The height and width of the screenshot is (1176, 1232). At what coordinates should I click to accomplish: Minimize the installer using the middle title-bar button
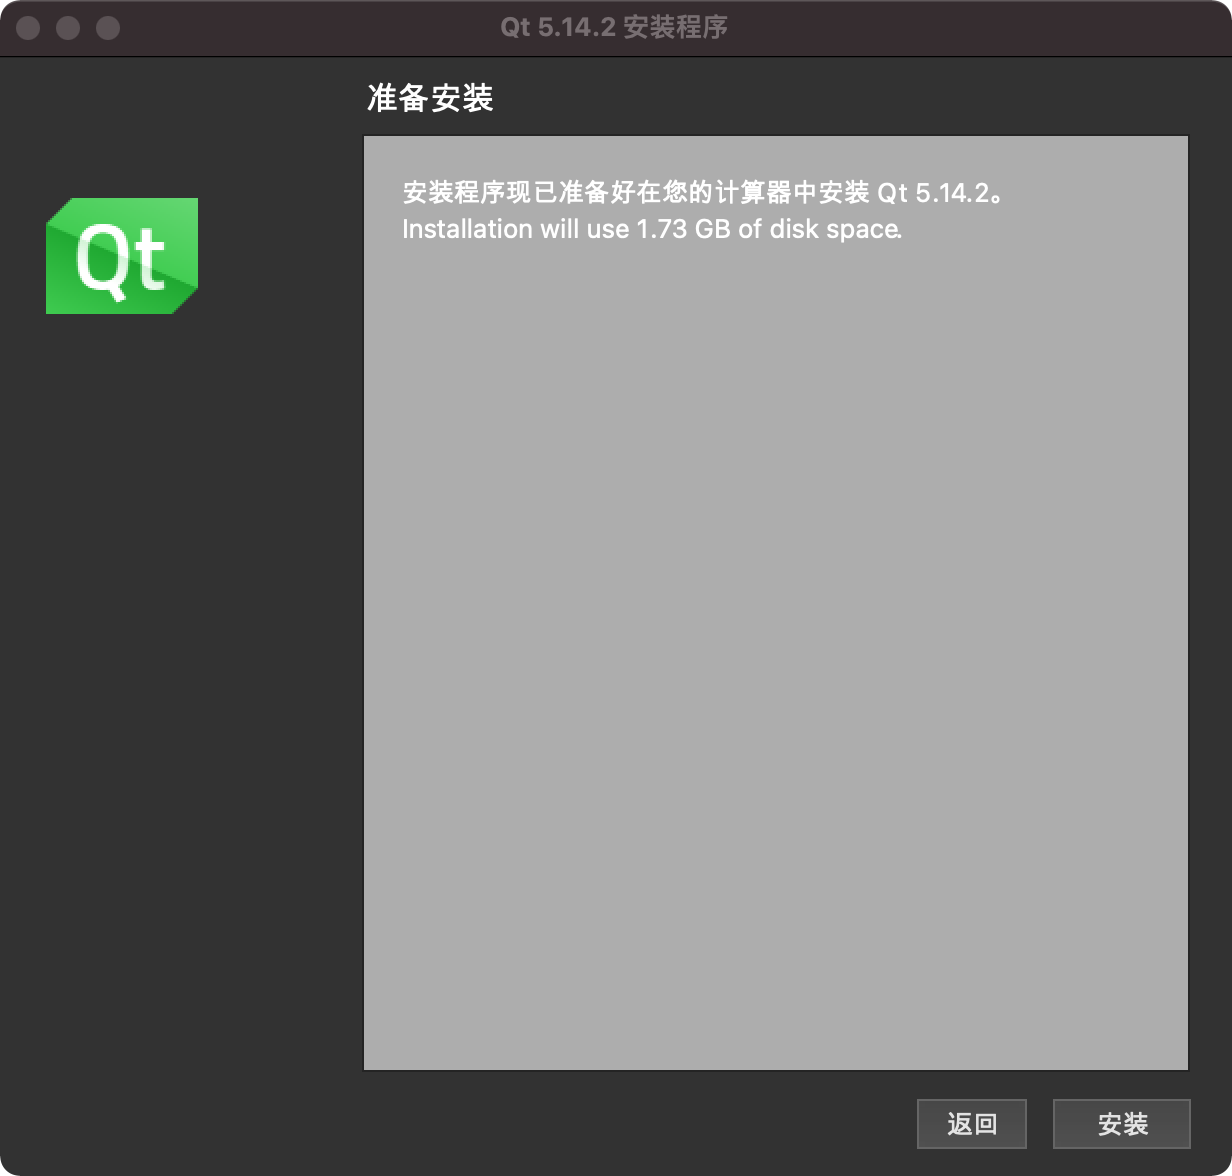68,28
